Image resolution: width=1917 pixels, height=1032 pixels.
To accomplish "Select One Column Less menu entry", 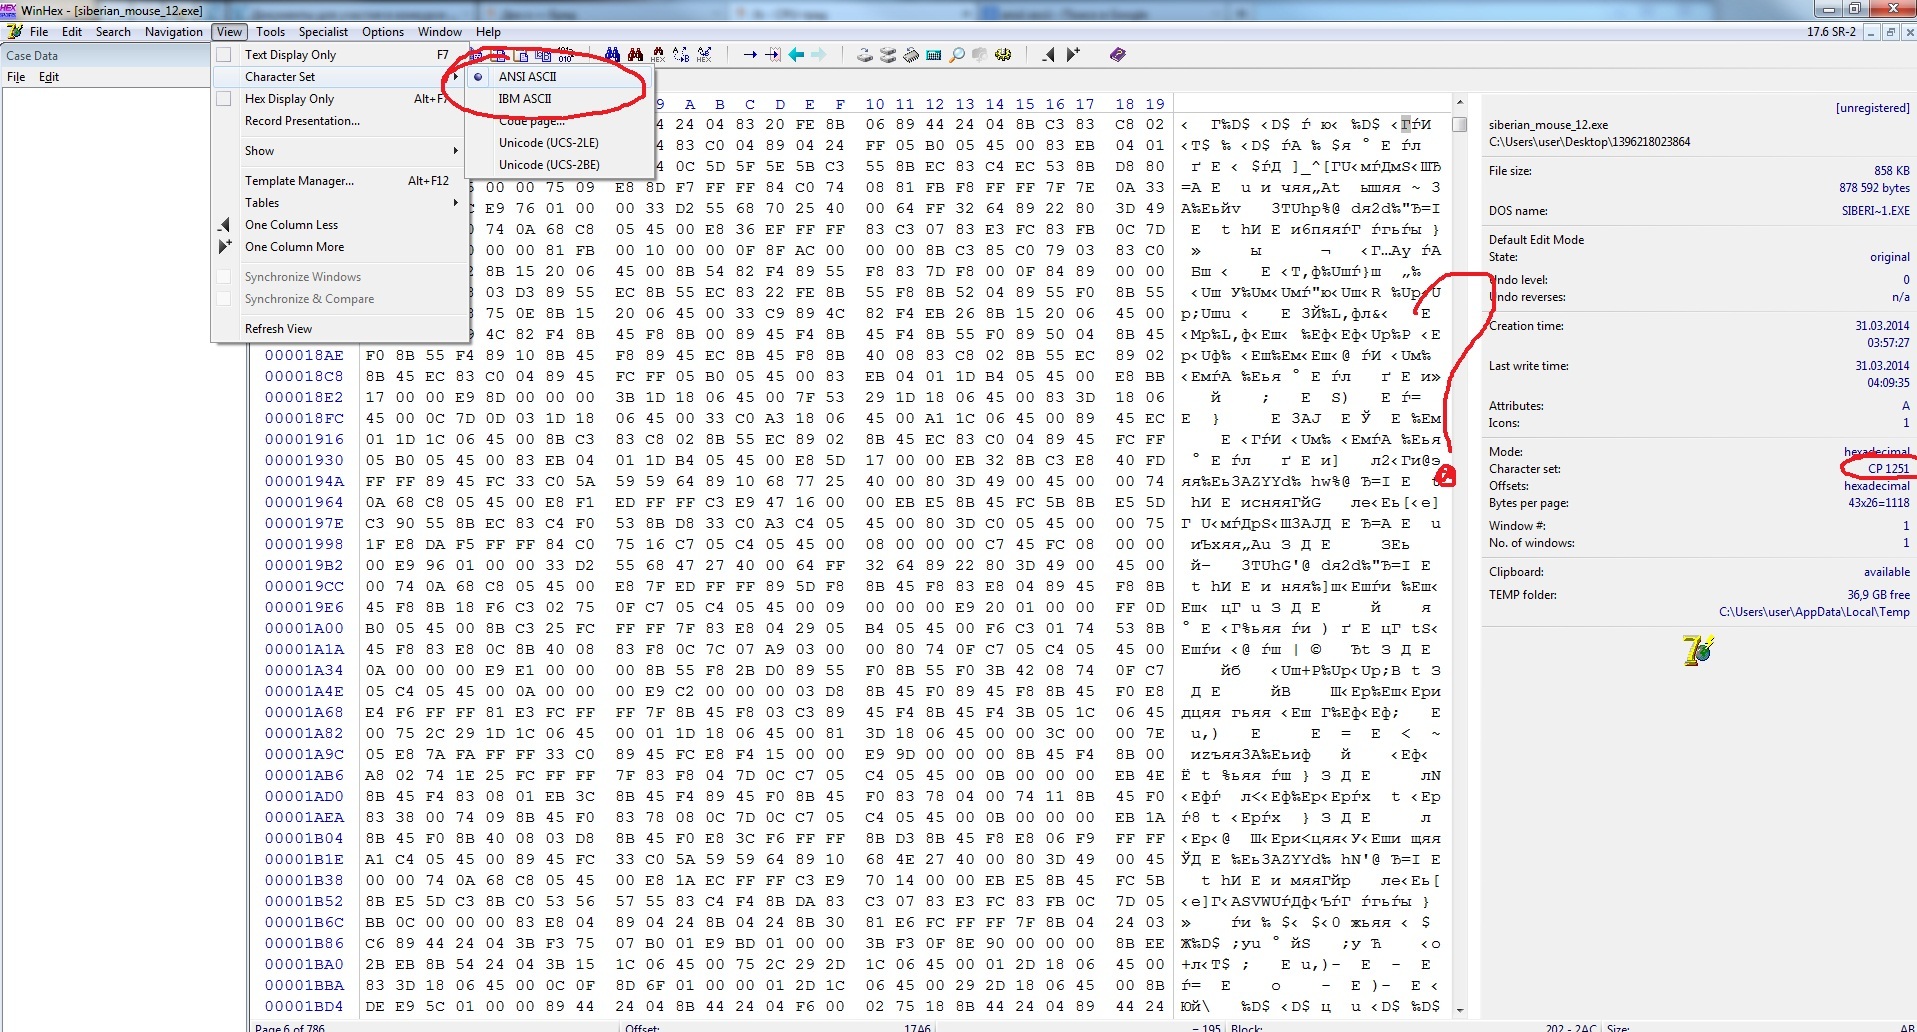I will tap(340, 225).
